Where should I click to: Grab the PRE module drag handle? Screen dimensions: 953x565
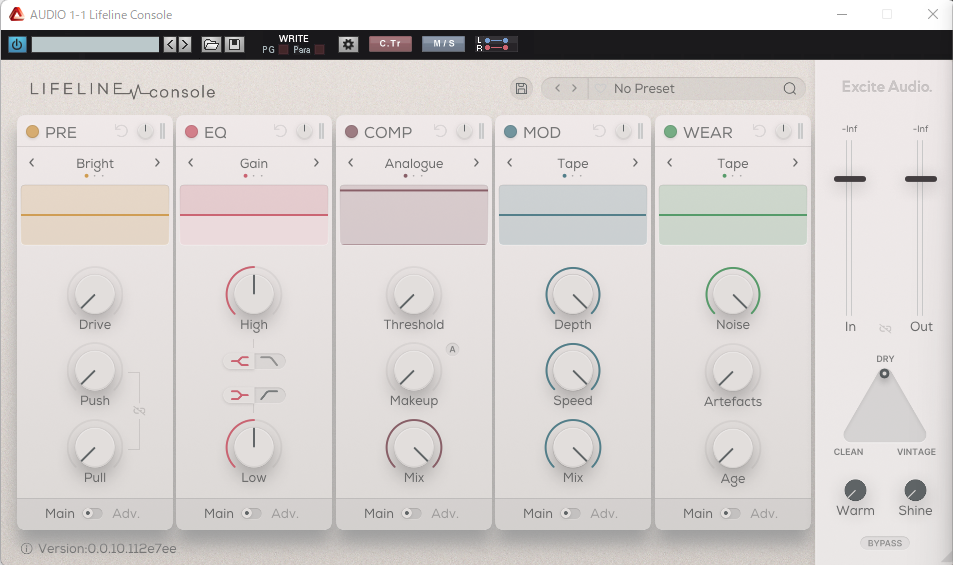tap(162, 131)
